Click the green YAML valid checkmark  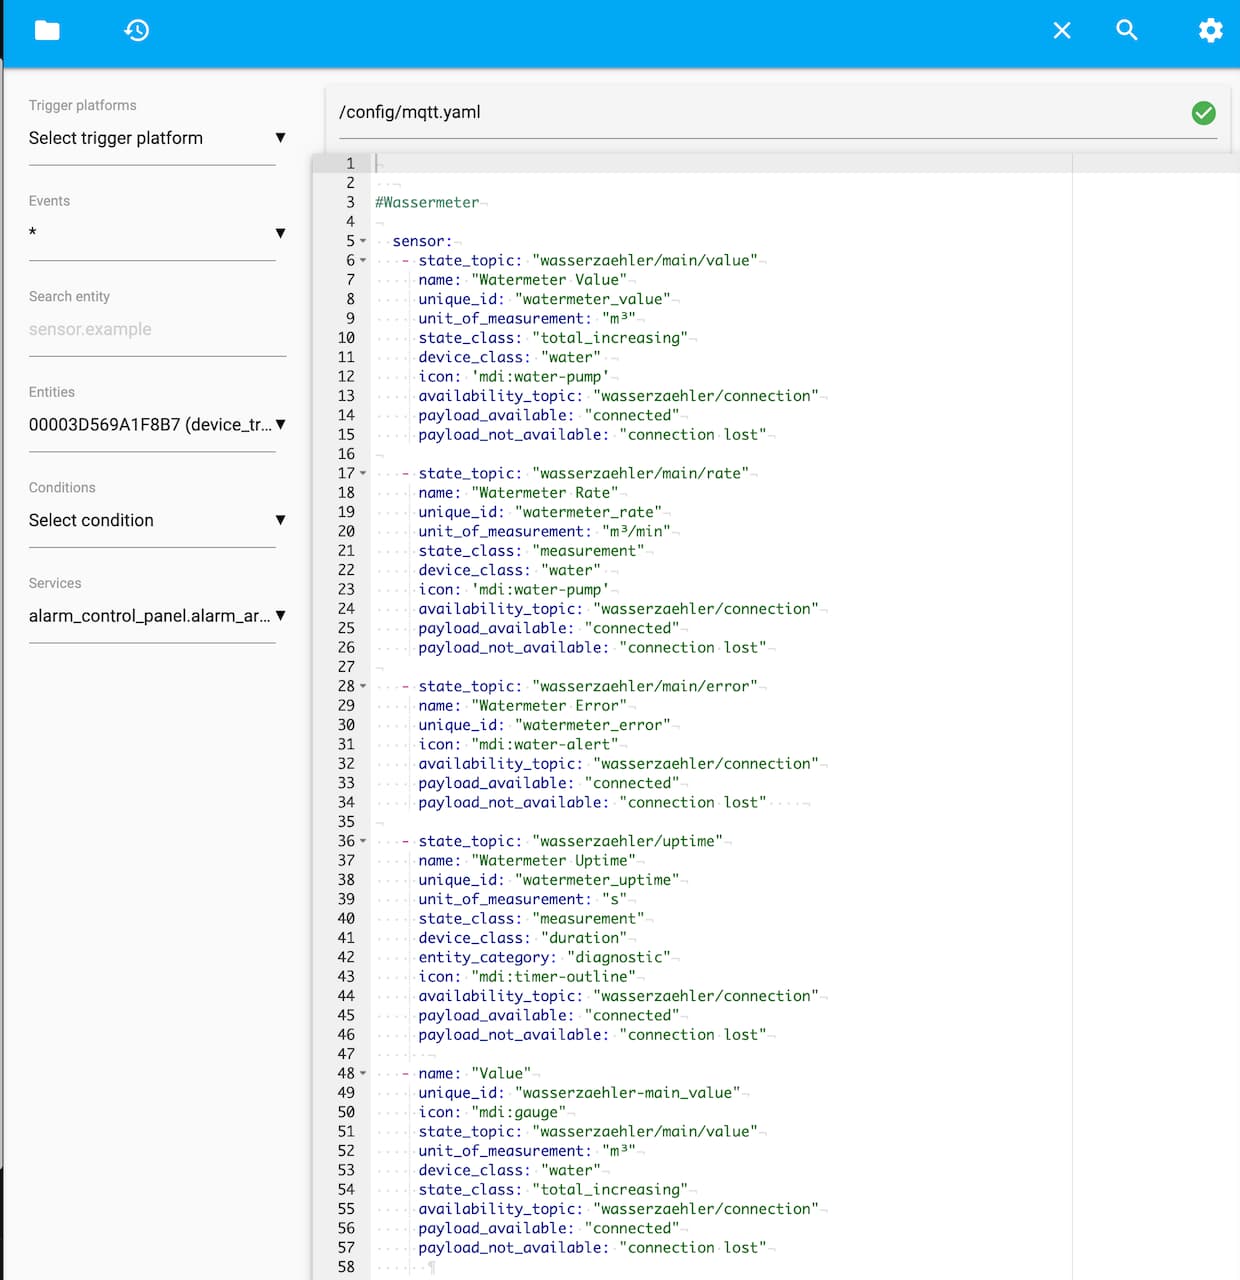click(1203, 113)
